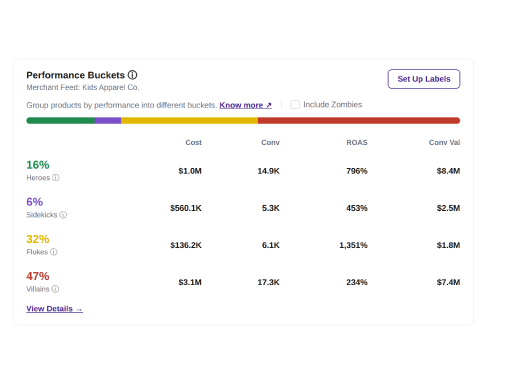The image size is (512, 384).
Task: Open the View Details link
Action: [54, 309]
